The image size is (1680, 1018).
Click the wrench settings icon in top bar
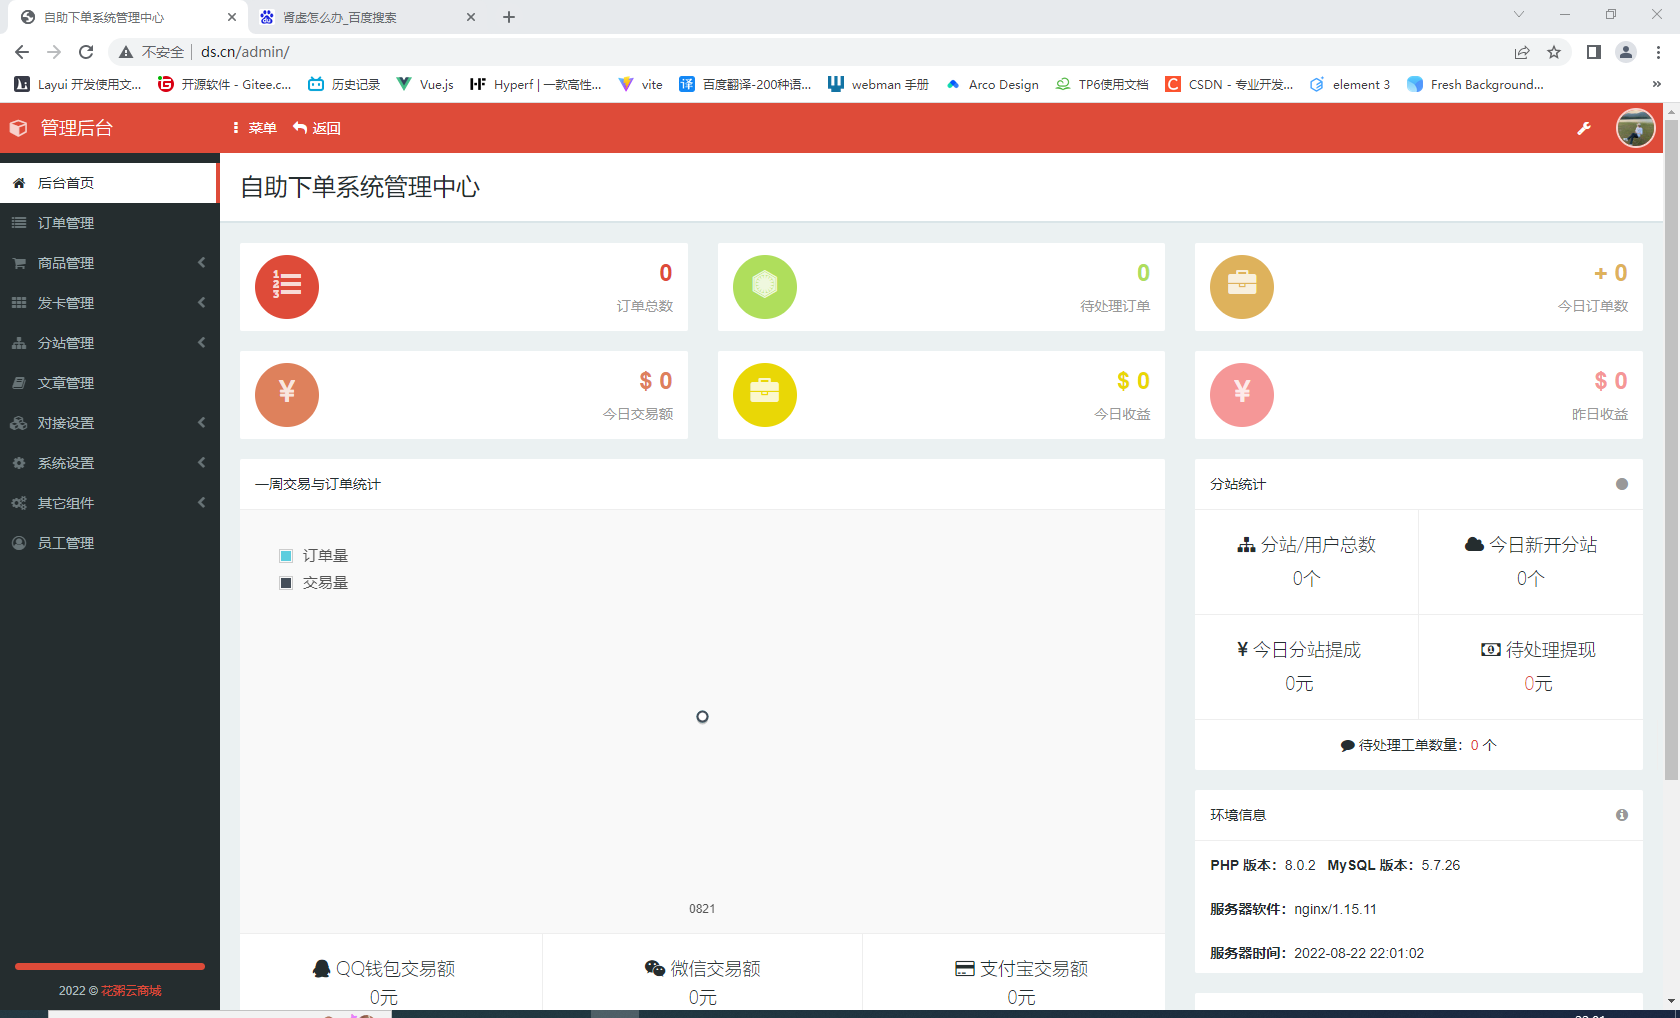tap(1583, 128)
